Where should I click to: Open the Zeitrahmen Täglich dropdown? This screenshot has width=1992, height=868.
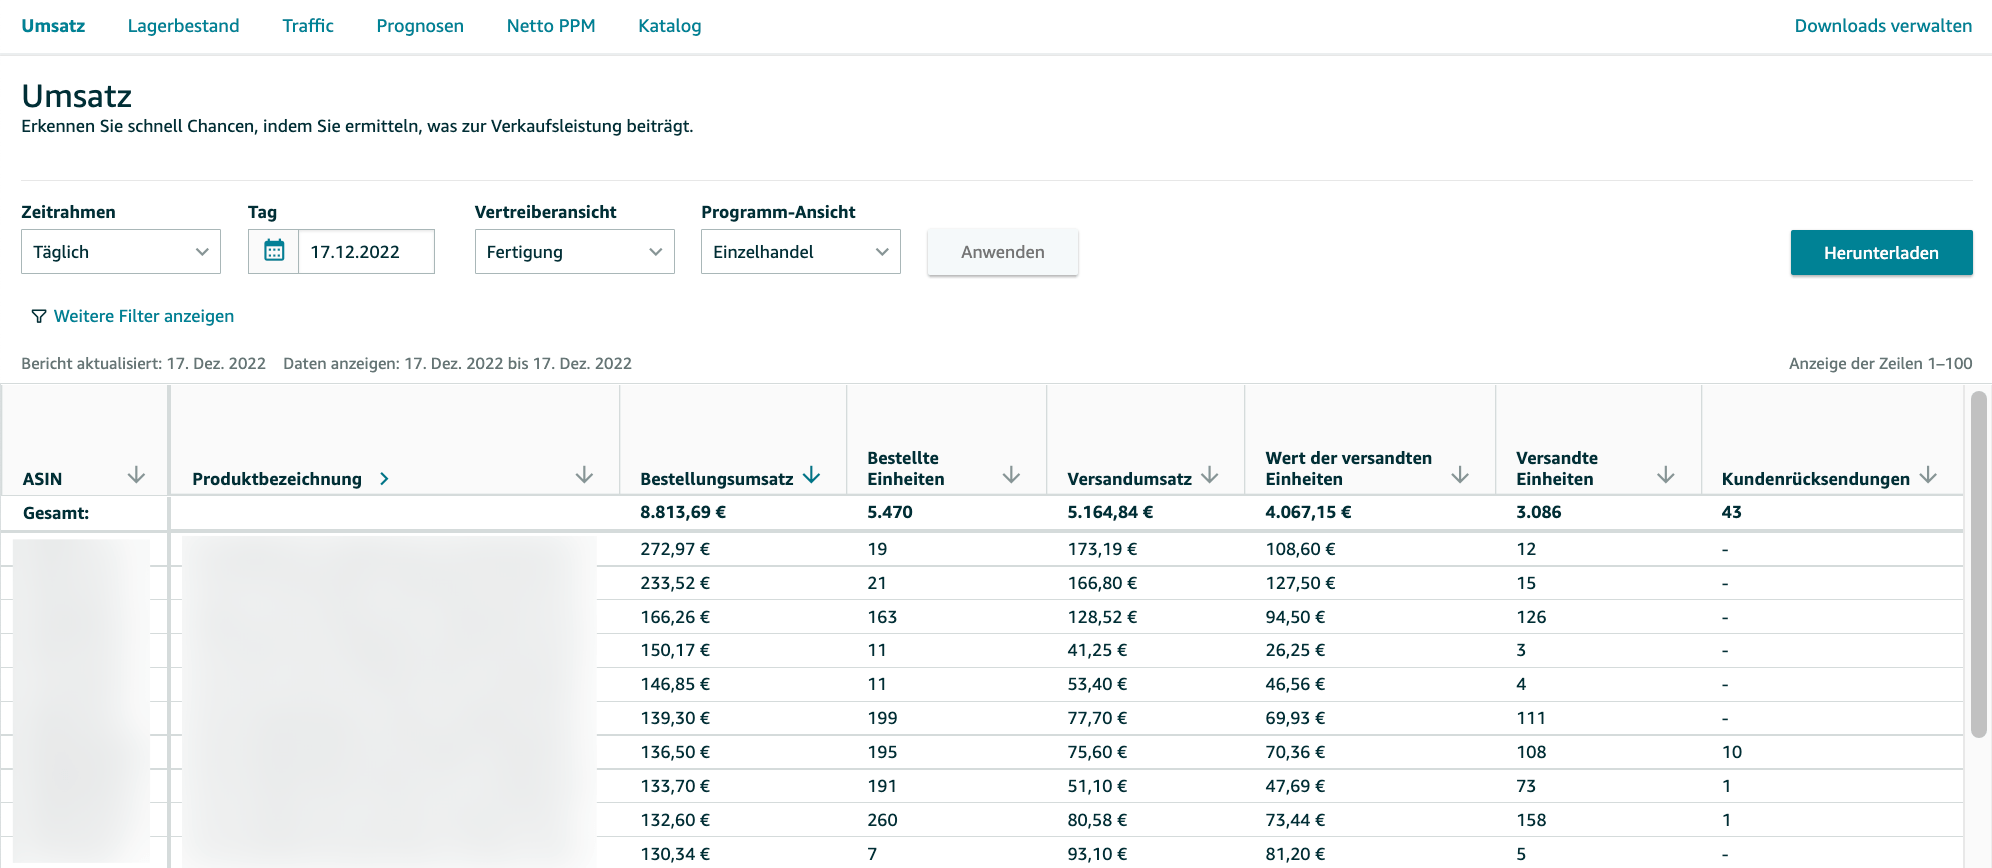(121, 251)
